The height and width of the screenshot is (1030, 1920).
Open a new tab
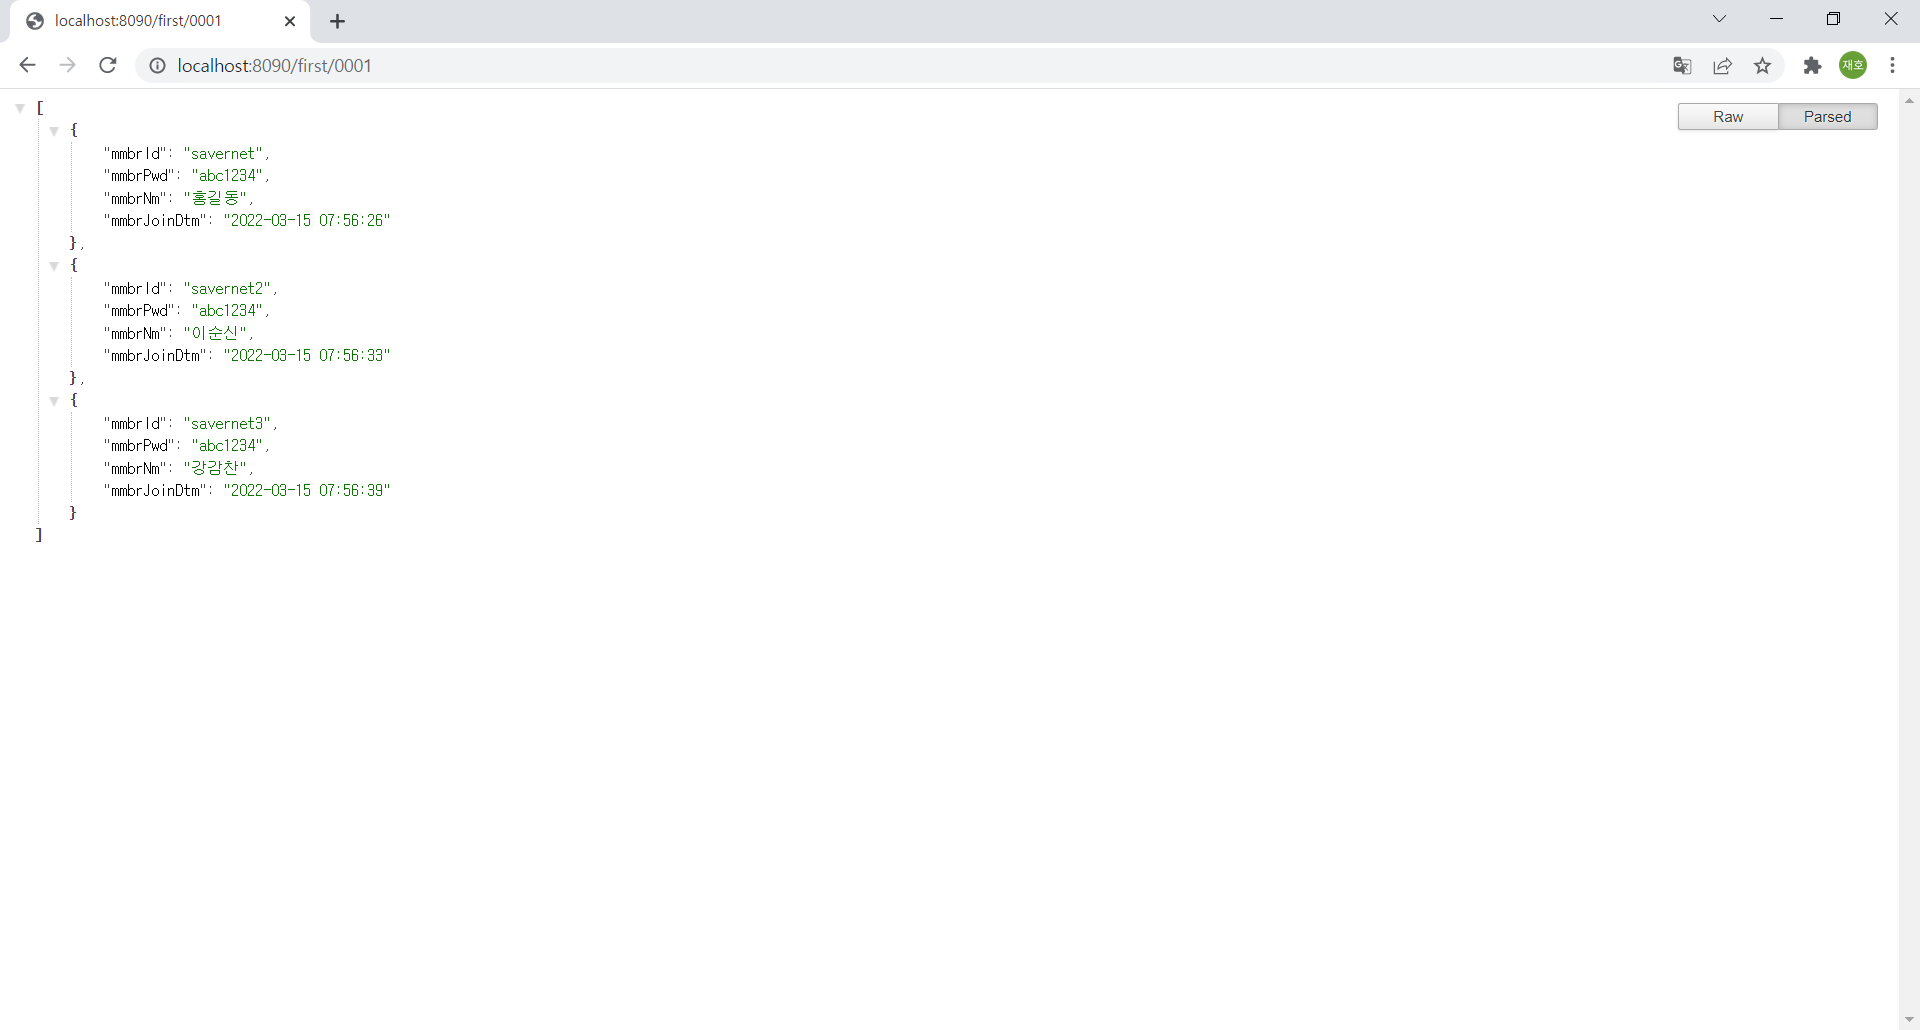pos(338,21)
